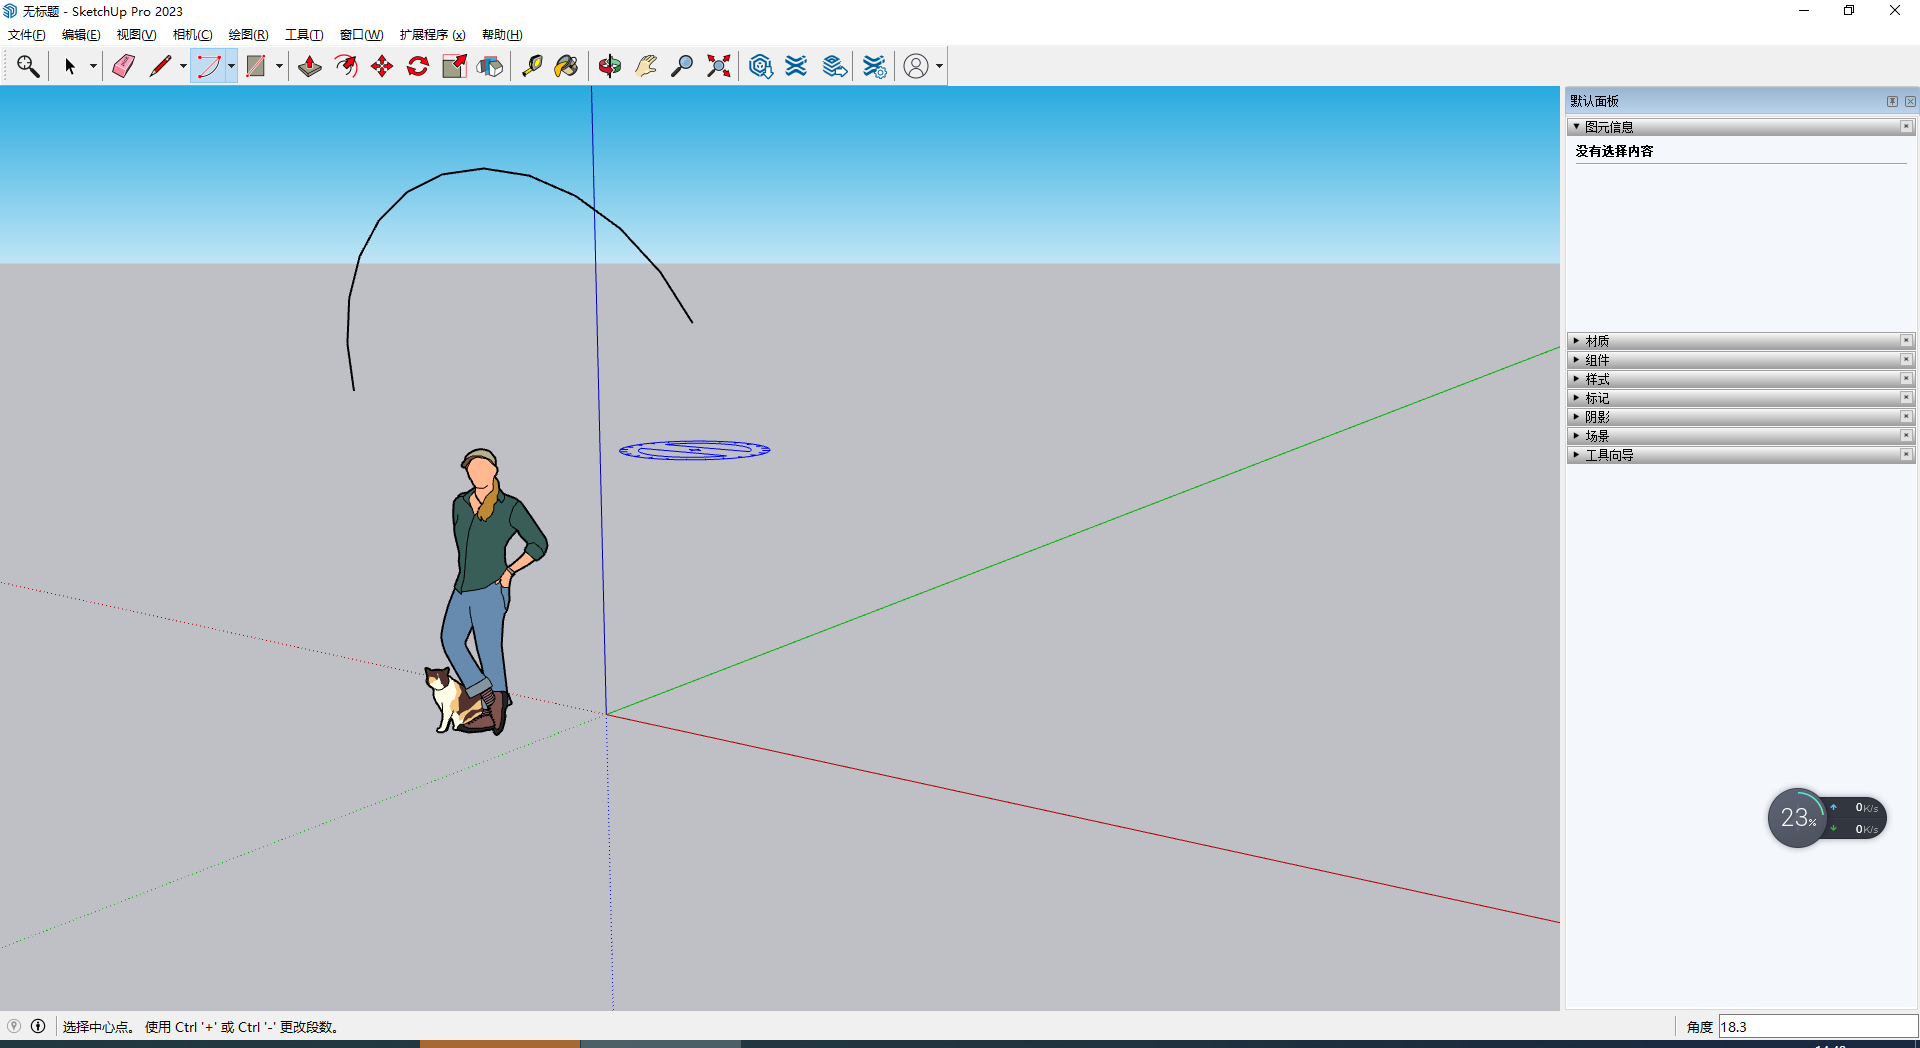Open the 相机(C) menu

click(x=192, y=35)
